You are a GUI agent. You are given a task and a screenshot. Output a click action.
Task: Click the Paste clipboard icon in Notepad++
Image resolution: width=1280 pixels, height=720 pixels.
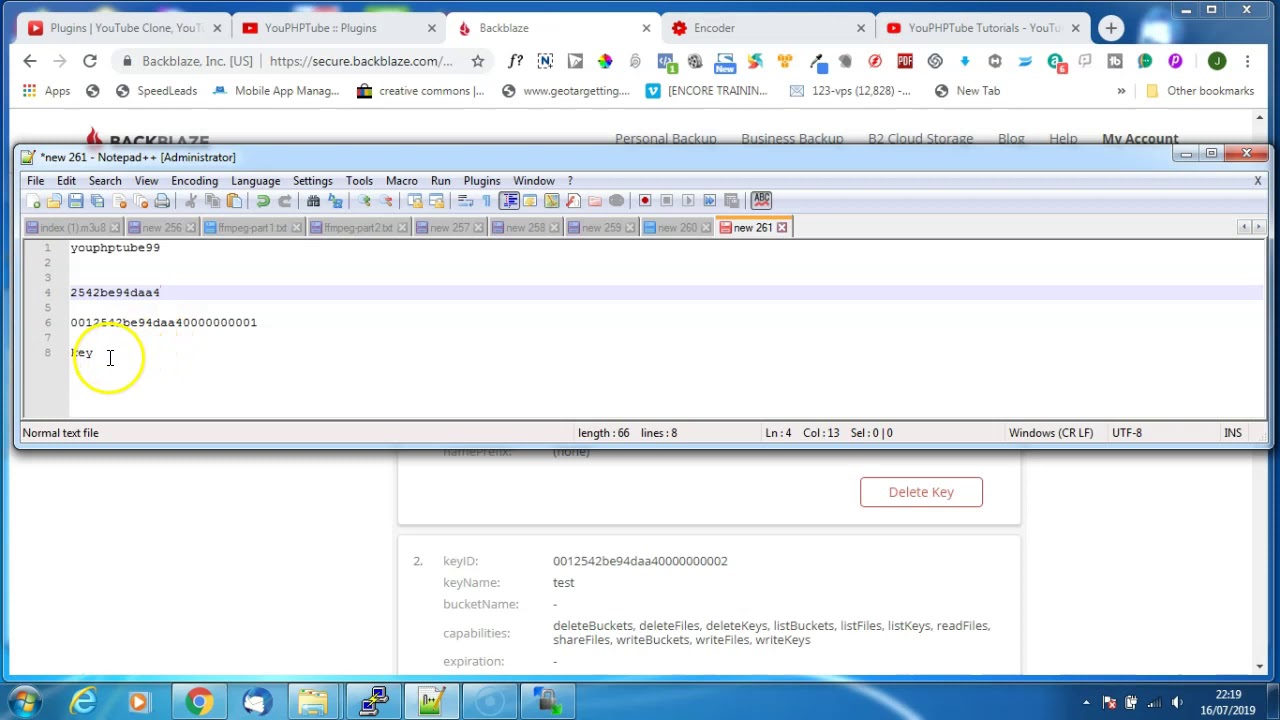pos(234,201)
